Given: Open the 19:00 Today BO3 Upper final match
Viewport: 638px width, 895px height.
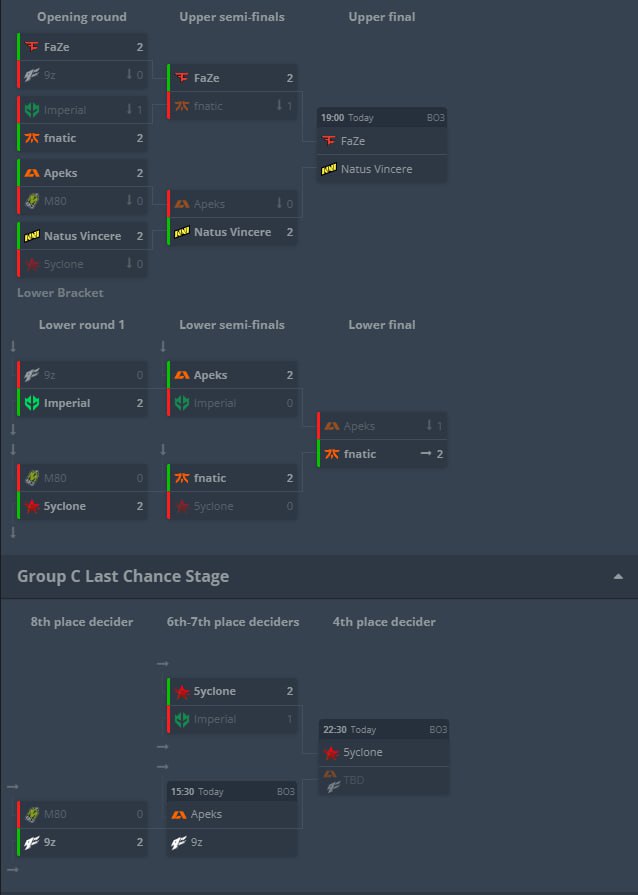Looking at the screenshot, I should [382, 145].
